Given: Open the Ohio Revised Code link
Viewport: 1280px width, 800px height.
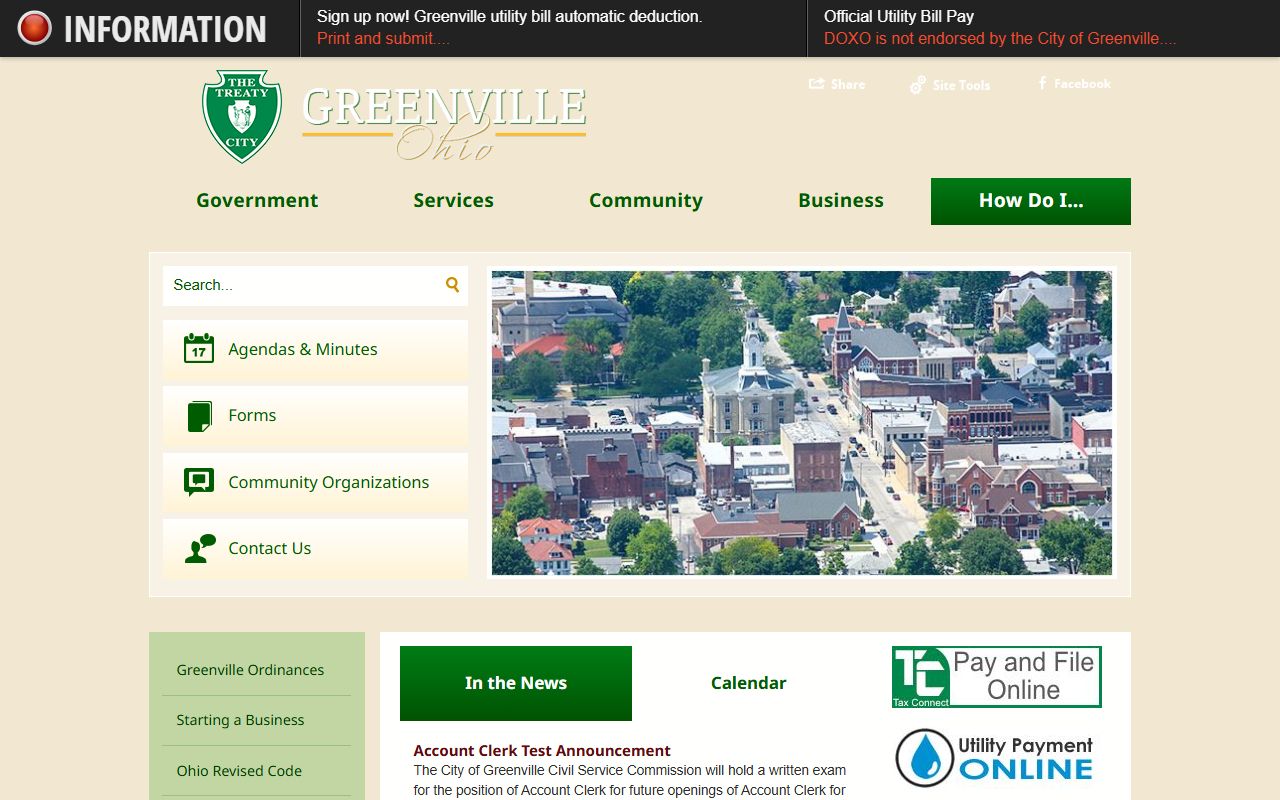Looking at the screenshot, I should tap(239, 771).
